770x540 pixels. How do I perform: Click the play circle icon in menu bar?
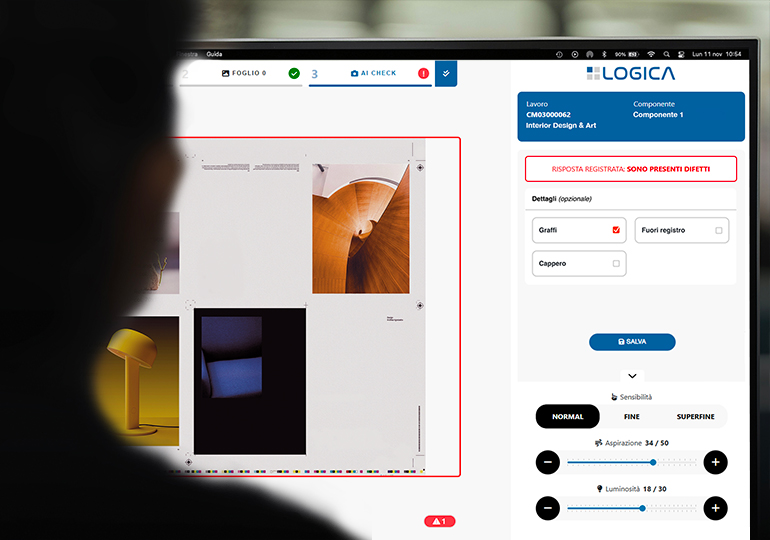tap(575, 54)
